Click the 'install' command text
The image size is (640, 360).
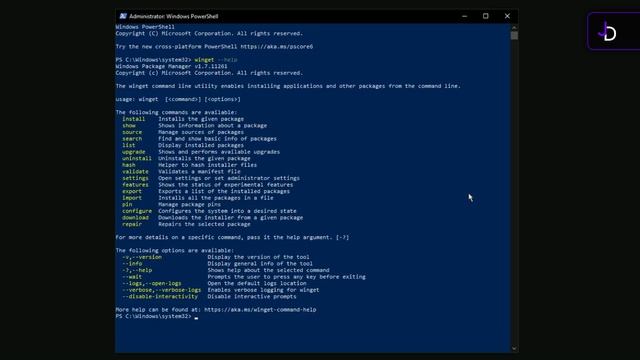pyautogui.click(x=133, y=119)
